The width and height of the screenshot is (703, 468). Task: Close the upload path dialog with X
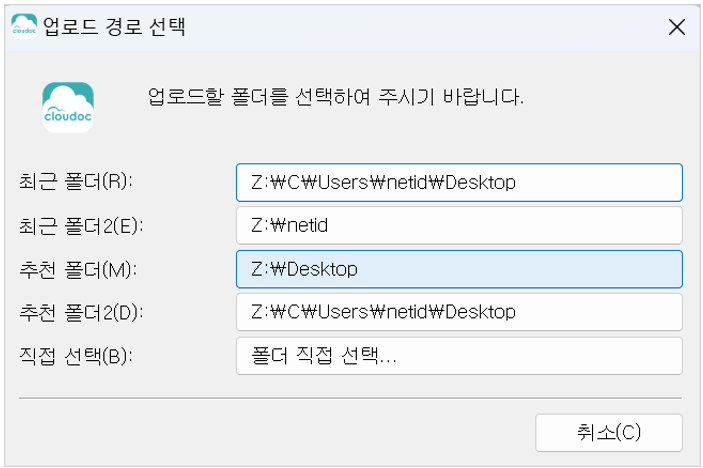point(677,27)
